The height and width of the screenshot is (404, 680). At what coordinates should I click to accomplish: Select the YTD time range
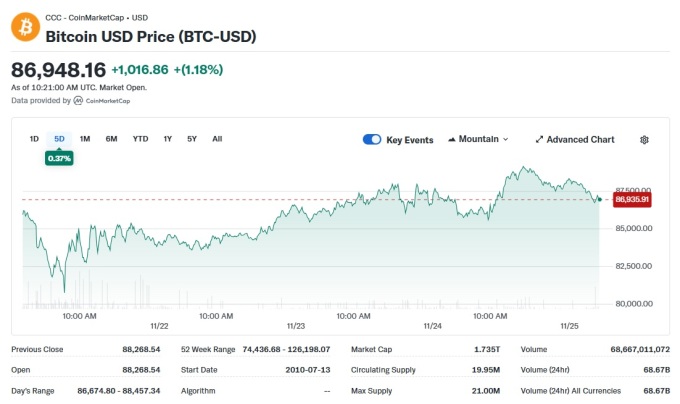140,138
